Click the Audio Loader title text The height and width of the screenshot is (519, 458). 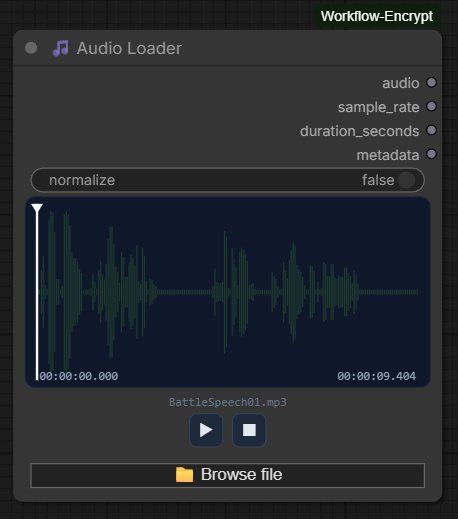(x=129, y=48)
